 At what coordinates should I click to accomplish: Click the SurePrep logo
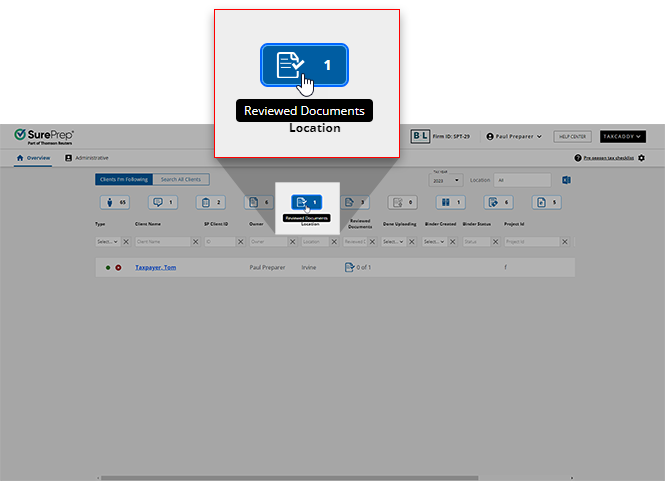(44, 136)
